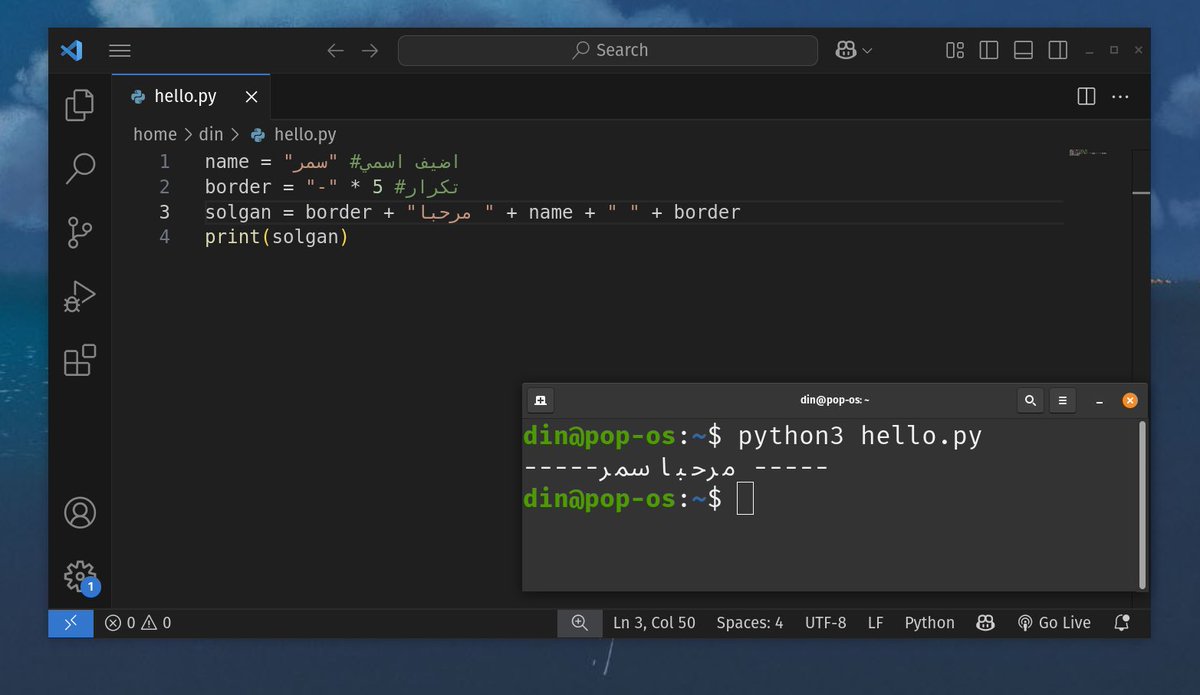Split the editor to the right

tap(1086, 97)
